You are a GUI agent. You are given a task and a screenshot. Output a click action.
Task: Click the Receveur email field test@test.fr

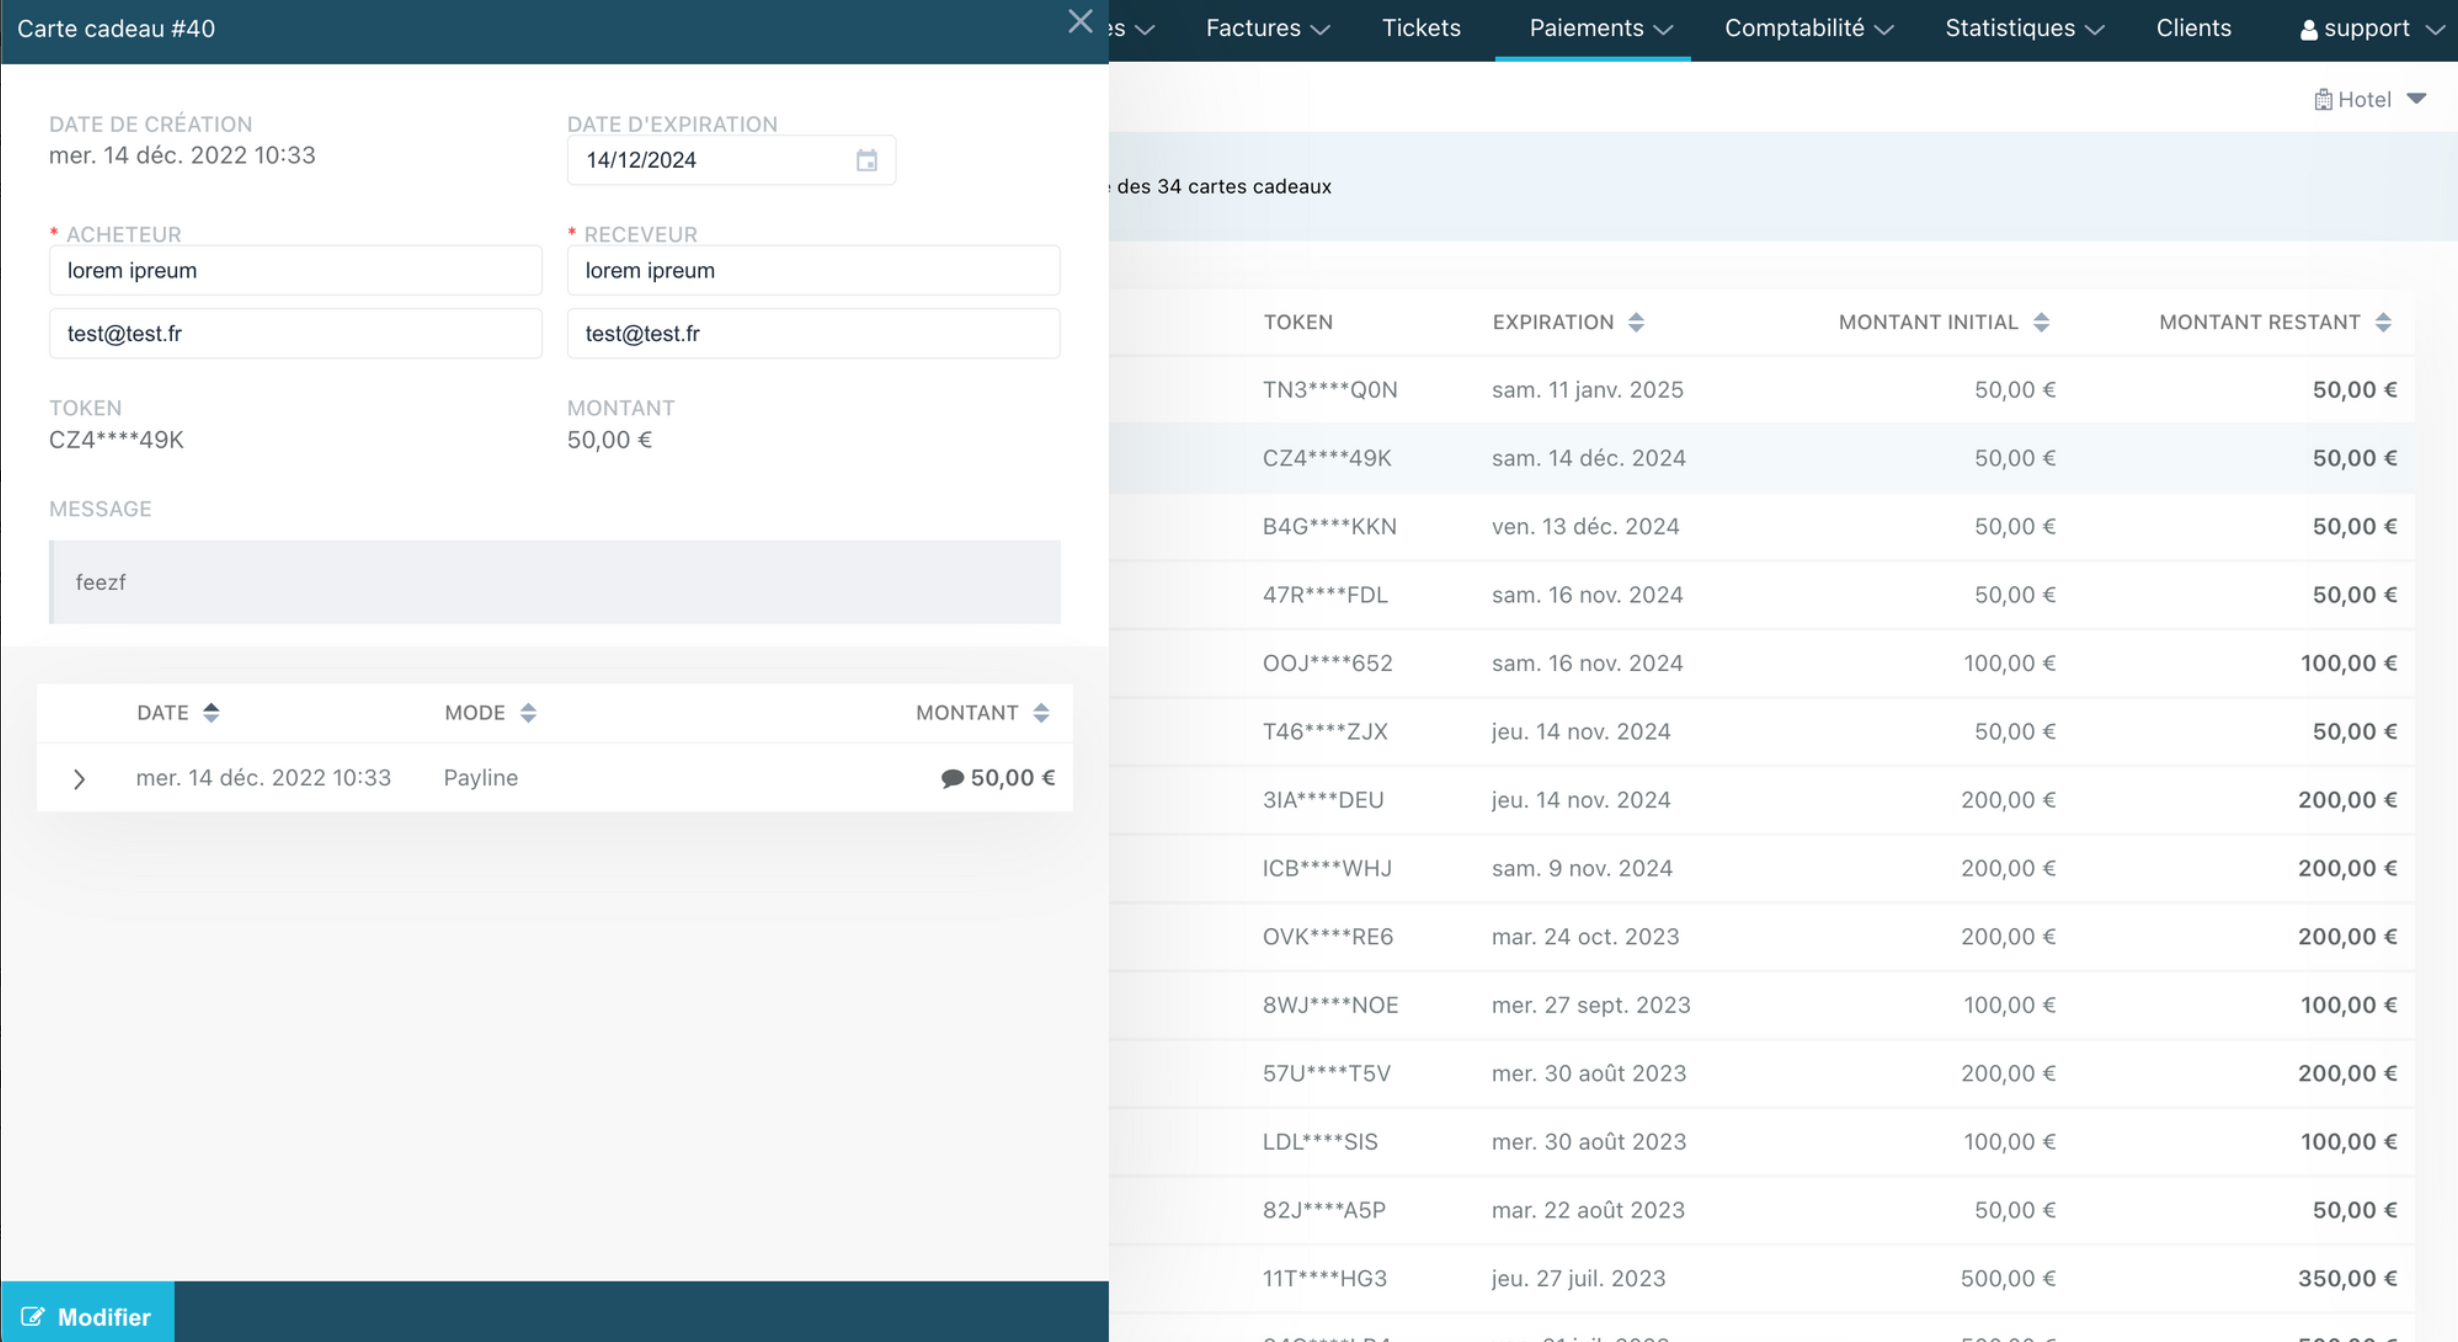coord(813,333)
